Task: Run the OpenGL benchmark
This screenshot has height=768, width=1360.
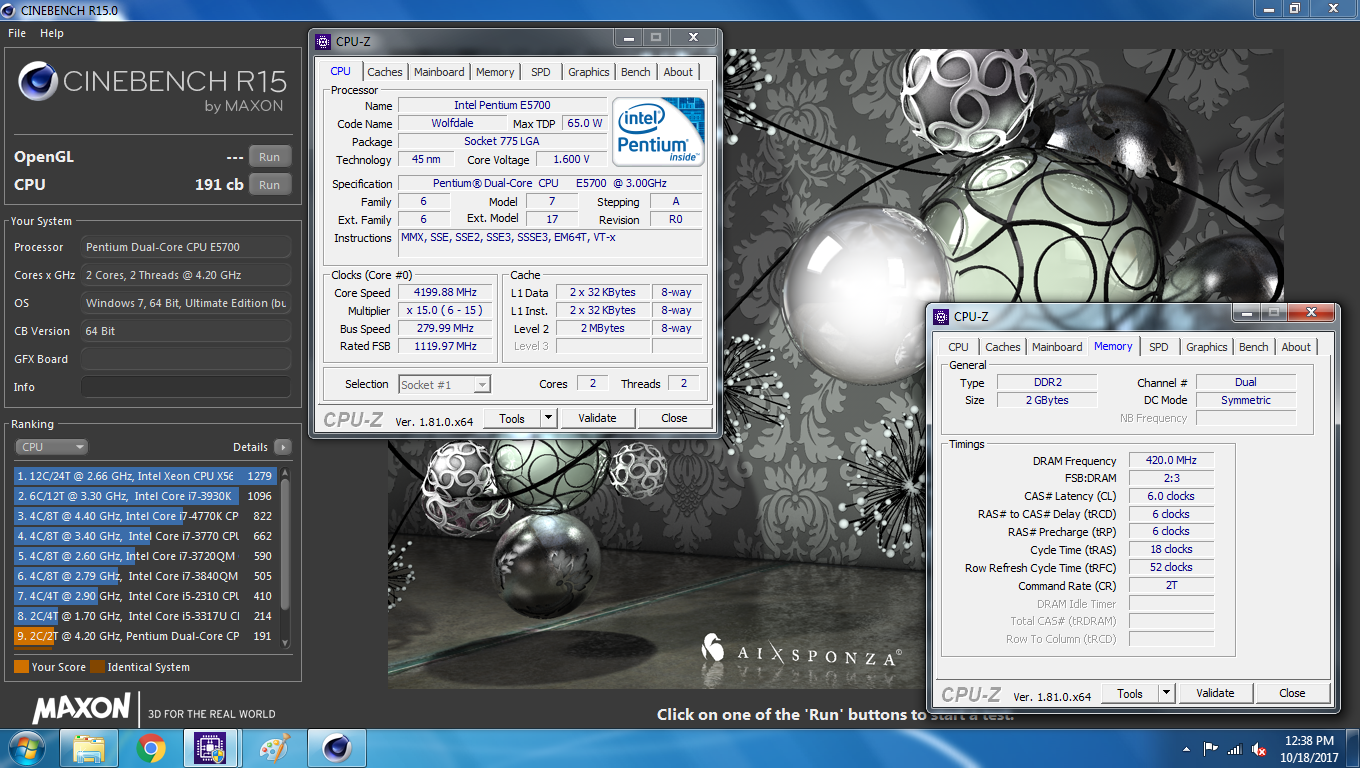Action: (x=270, y=157)
